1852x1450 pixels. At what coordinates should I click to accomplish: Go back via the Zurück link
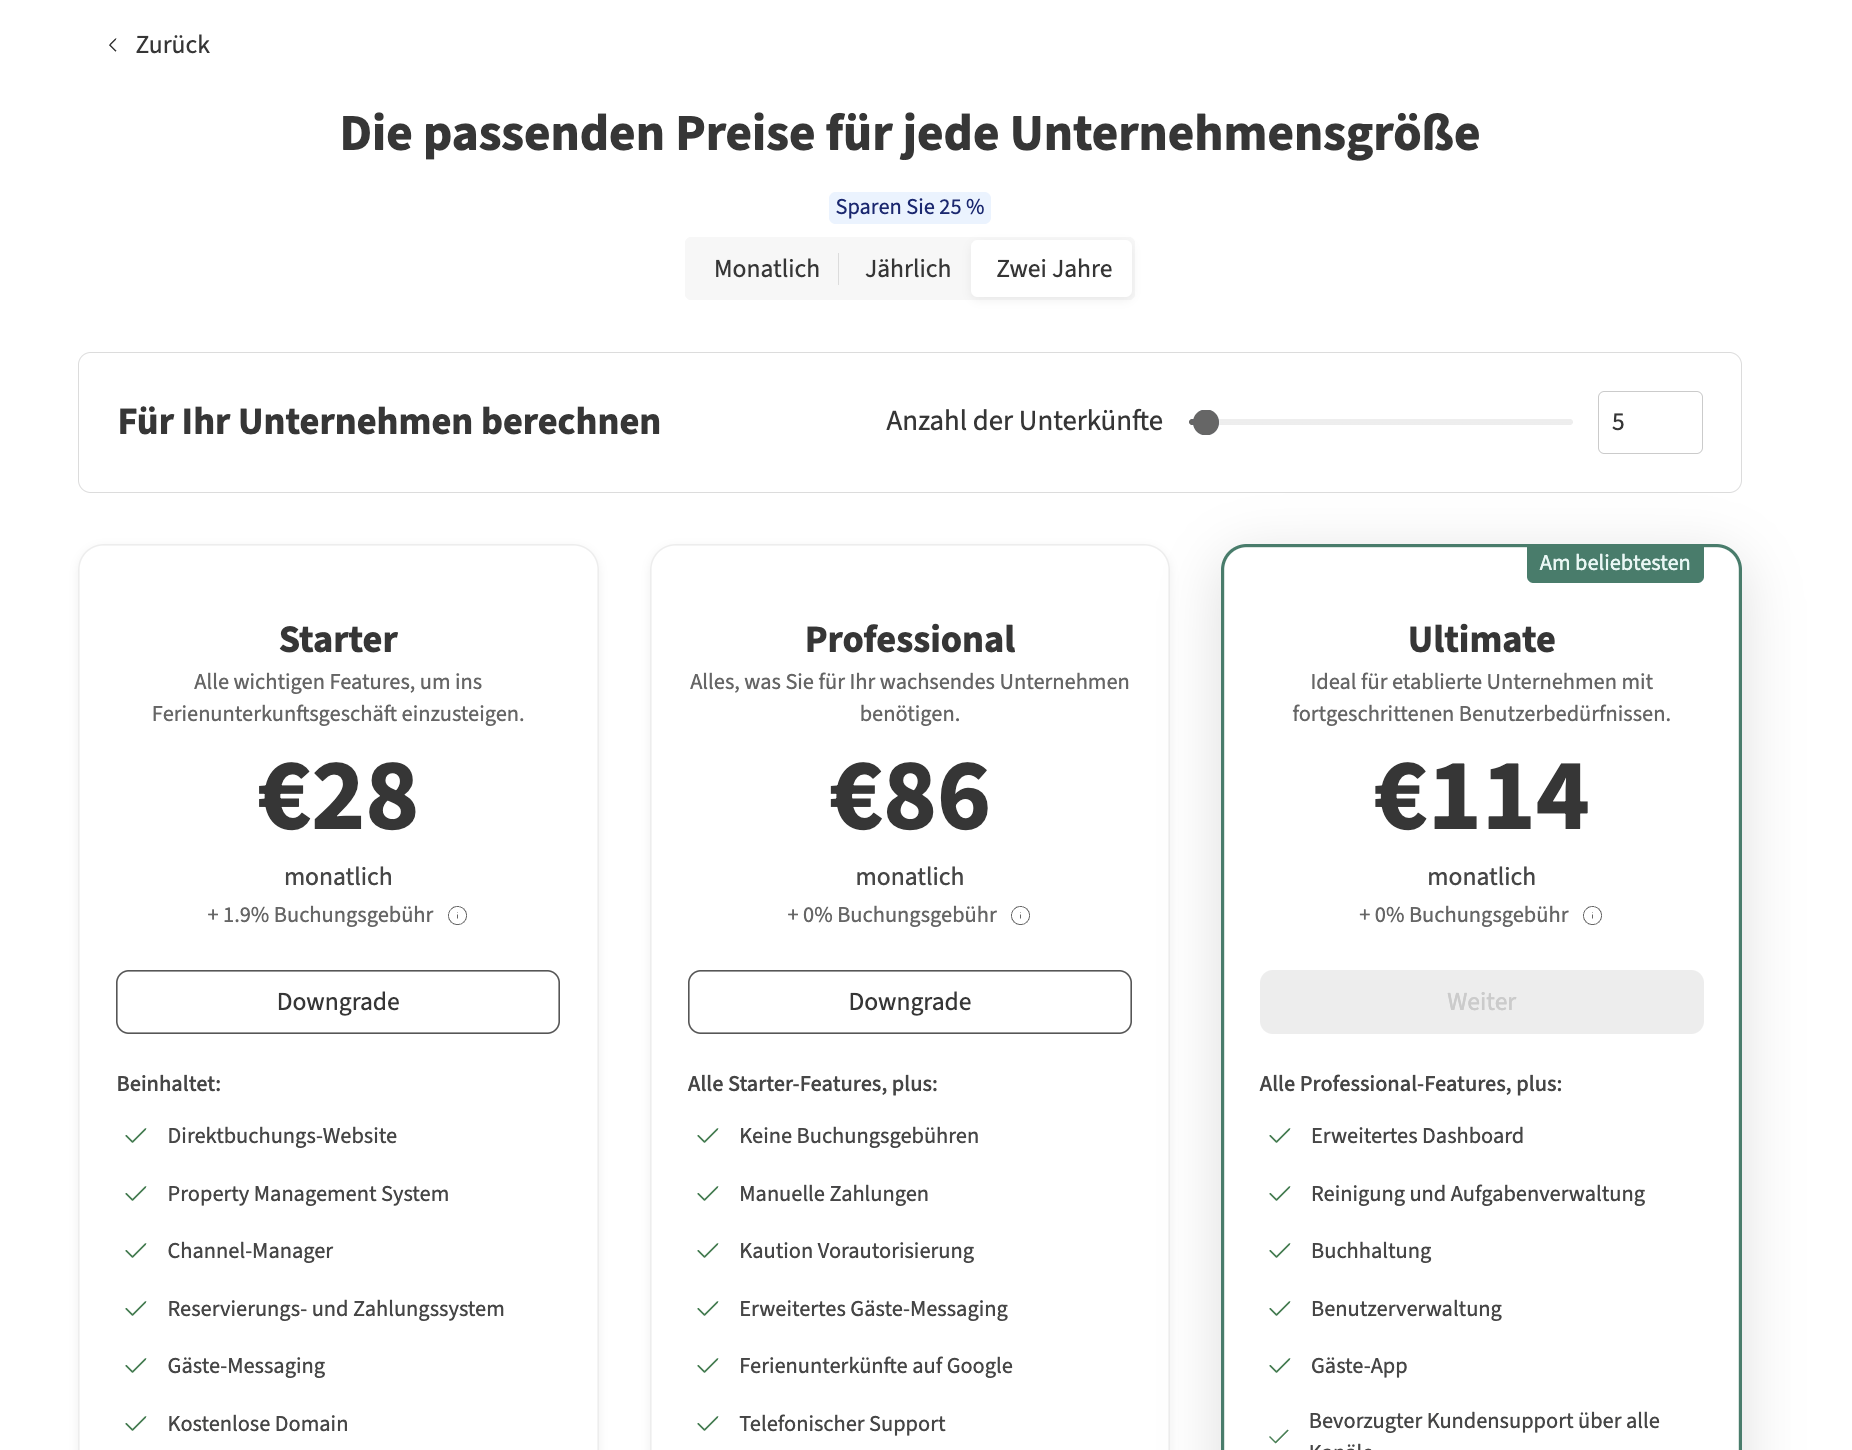coord(172,45)
